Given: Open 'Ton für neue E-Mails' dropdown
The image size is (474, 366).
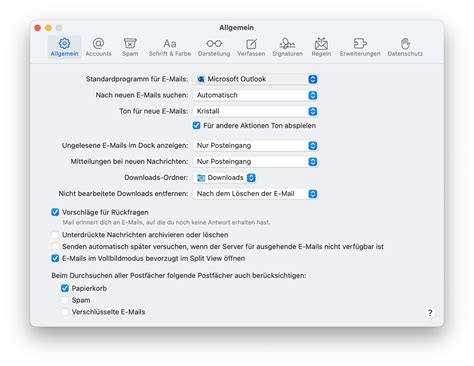Looking at the screenshot, I should (255, 111).
